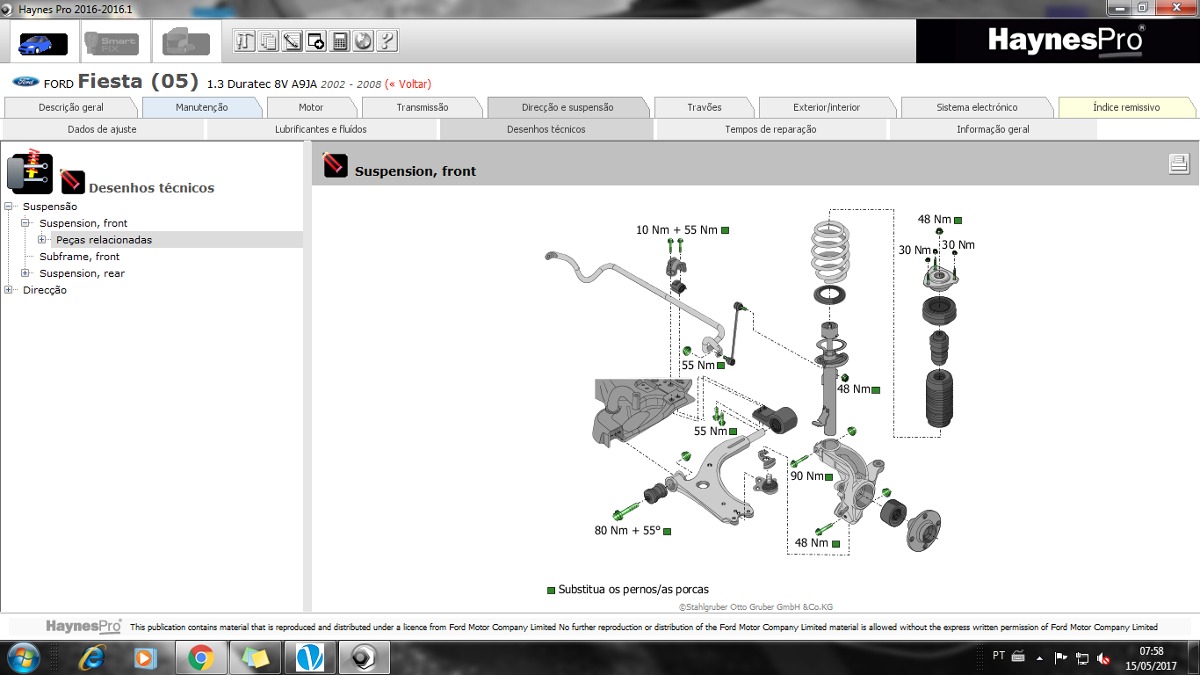The height and width of the screenshot is (675, 1200).
Task: Click the « Voltar link
Action: (x=408, y=83)
